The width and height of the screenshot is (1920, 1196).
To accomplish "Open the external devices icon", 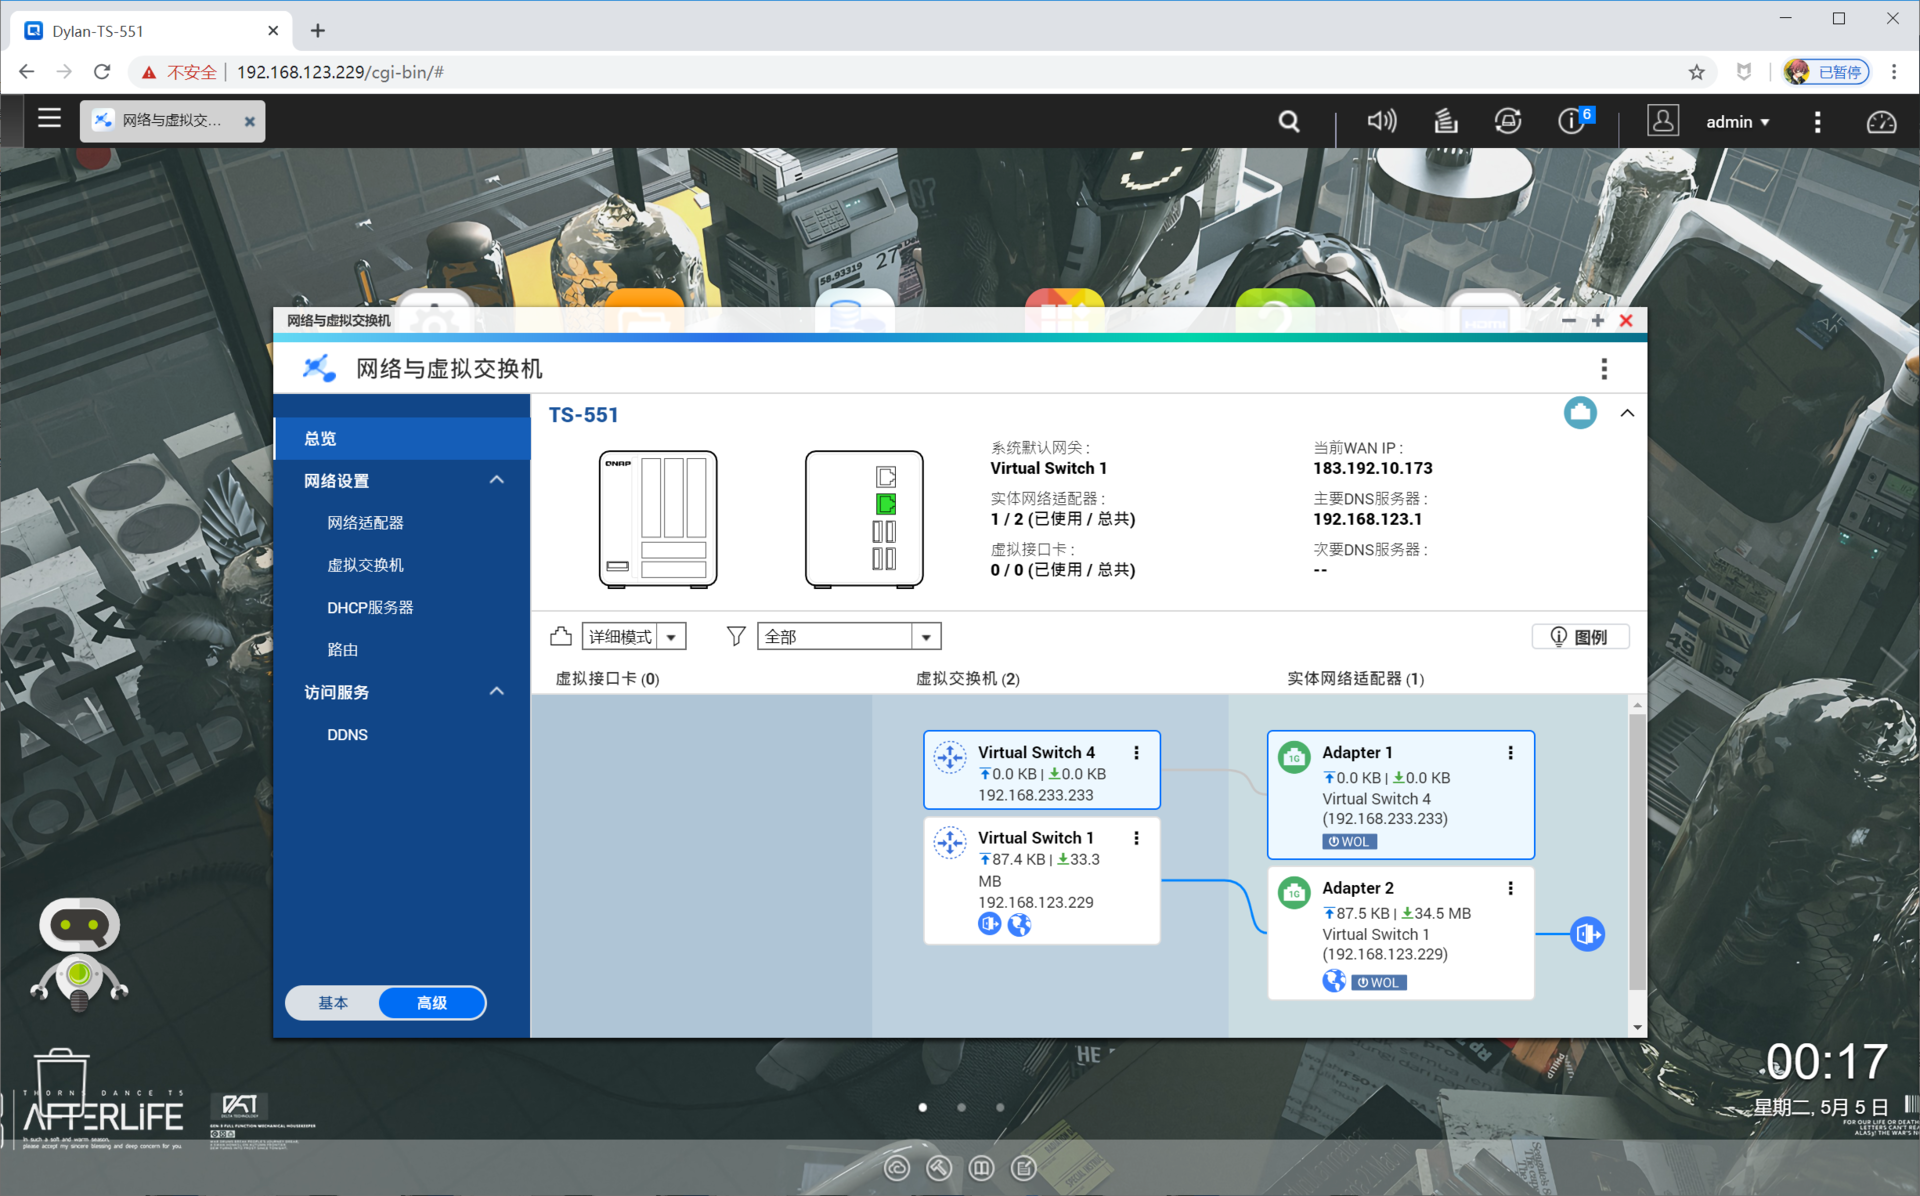I will [x=1508, y=122].
